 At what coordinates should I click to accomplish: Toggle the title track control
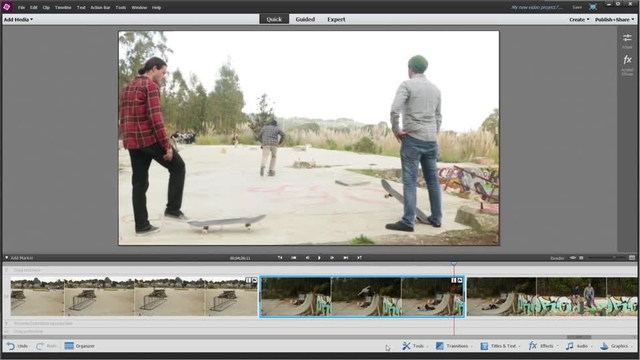[6, 270]
